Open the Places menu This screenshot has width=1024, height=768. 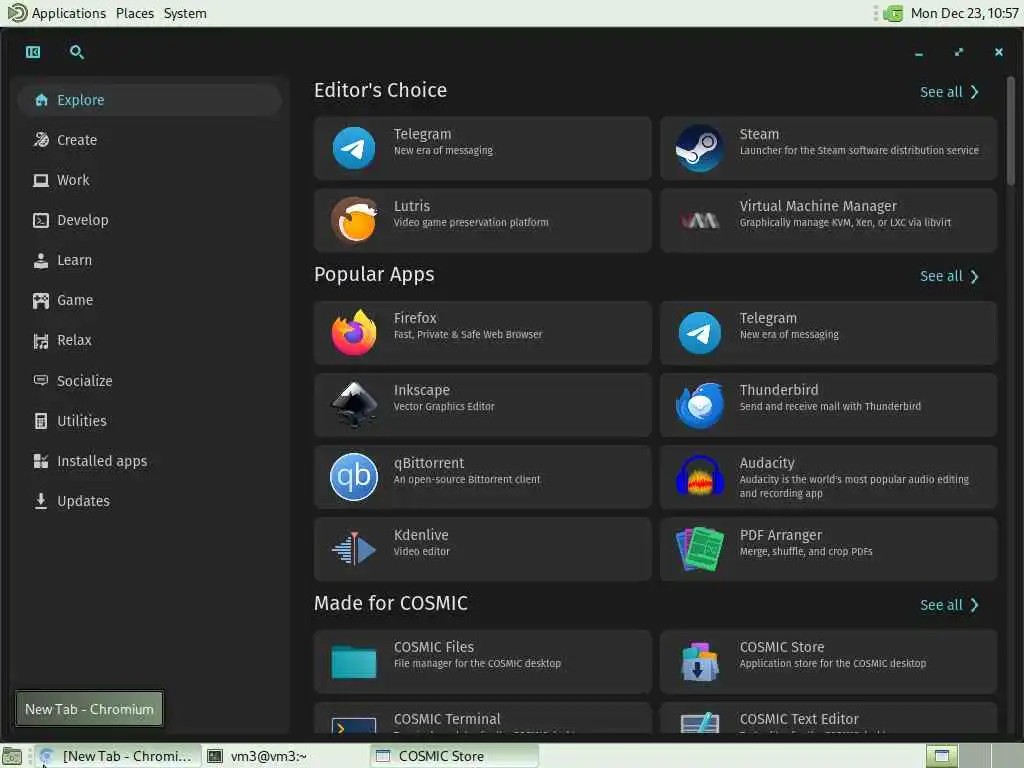[135, 13]
